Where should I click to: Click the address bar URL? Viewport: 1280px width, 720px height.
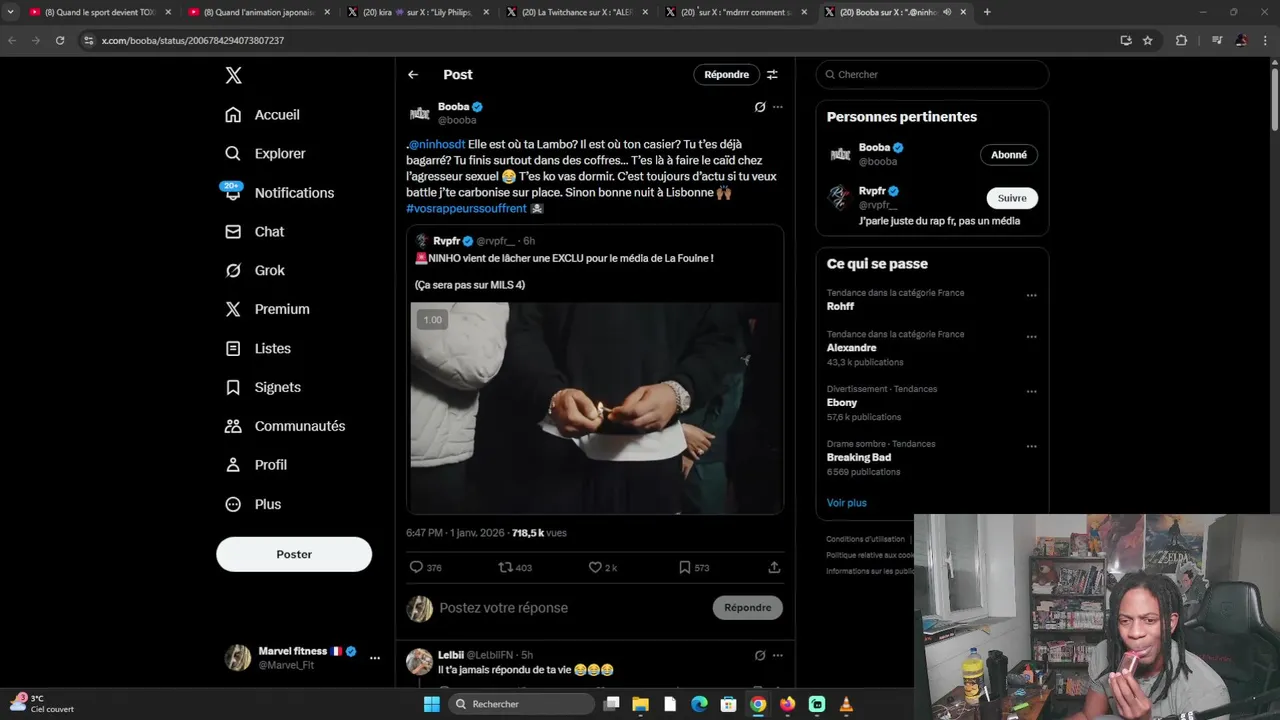coord(193,41)
